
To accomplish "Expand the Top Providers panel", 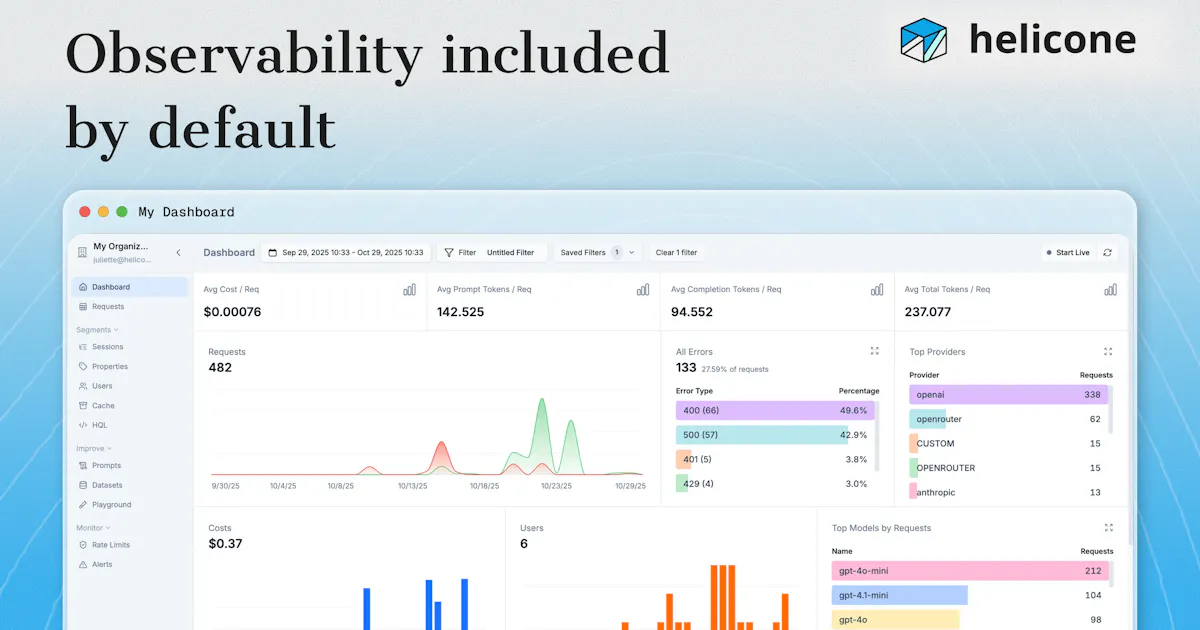I will point(1108,351).
